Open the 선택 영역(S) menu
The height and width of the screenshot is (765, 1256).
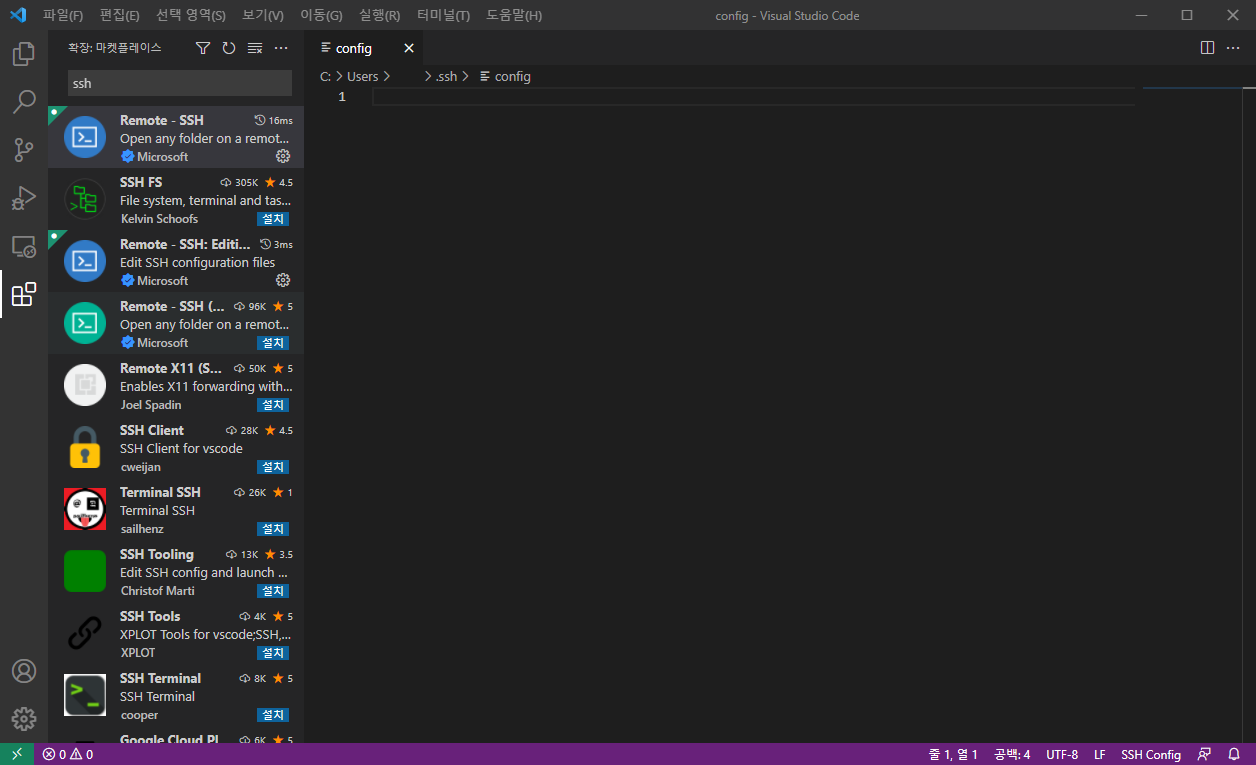point(191,15)
